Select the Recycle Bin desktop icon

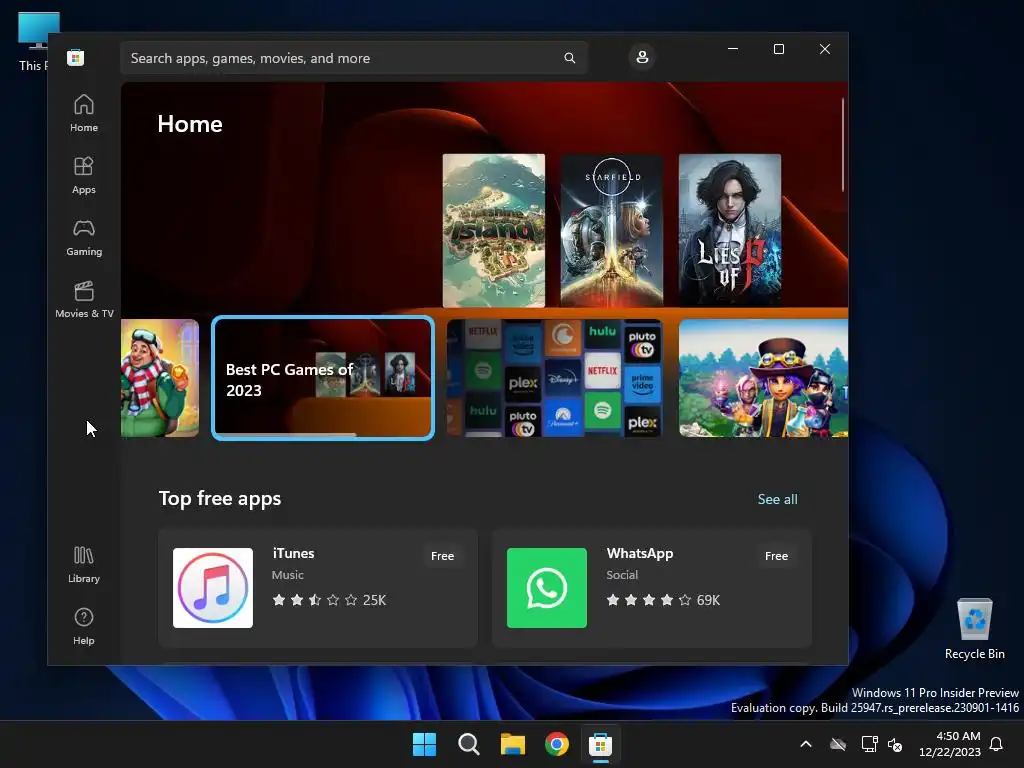tap(974, 629)
